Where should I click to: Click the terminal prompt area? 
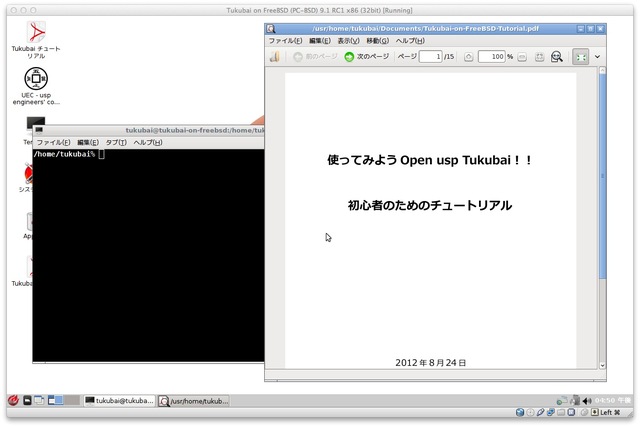point(148,255)
